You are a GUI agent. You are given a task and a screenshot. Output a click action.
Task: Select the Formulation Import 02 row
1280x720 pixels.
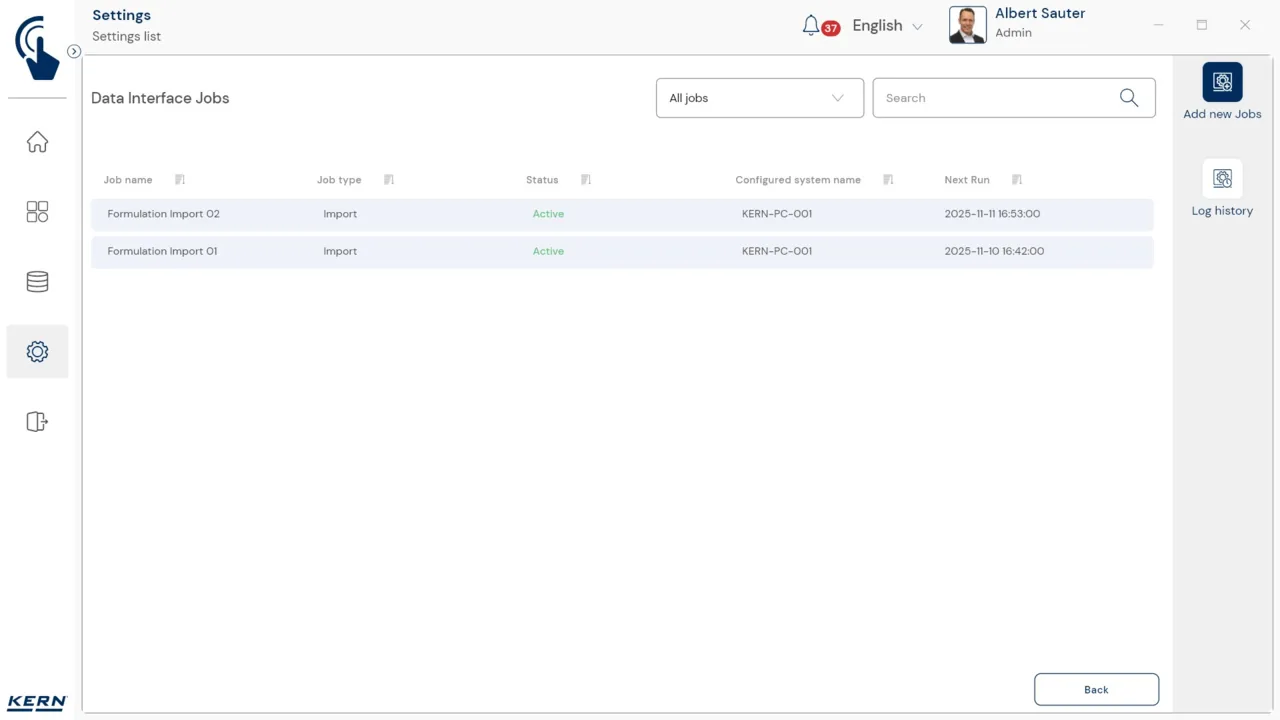(x=622, y=214)
